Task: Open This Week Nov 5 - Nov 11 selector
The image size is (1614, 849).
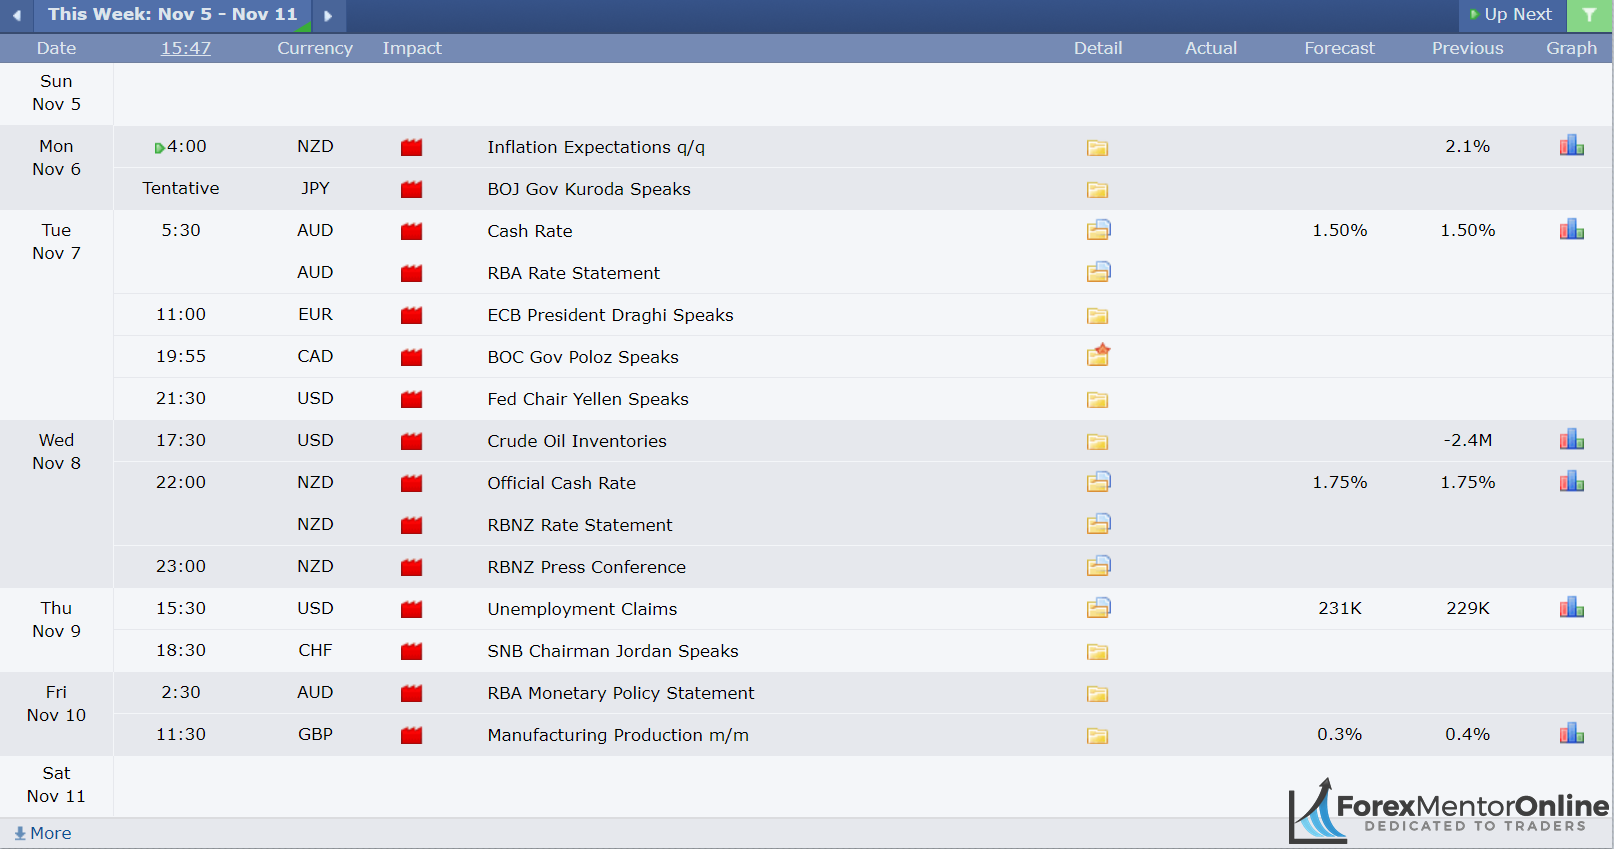Action: coord(172,15)
